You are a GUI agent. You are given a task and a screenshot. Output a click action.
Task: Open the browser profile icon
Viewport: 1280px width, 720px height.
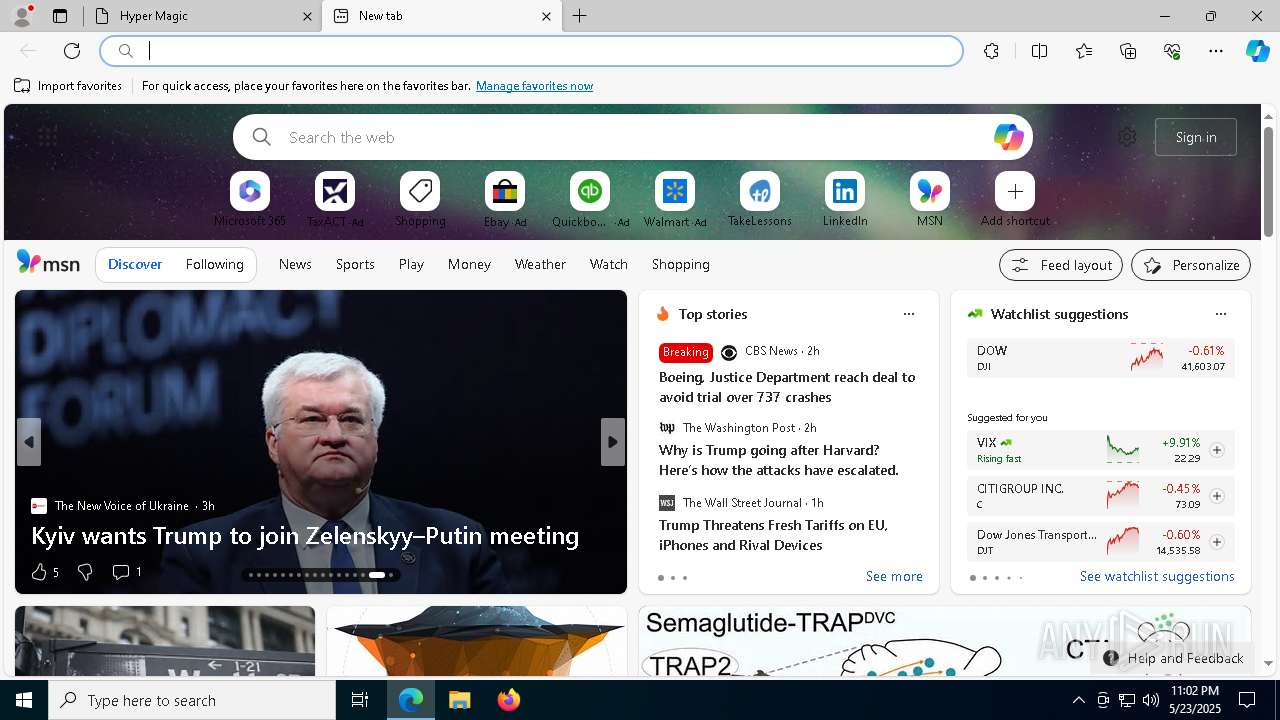(22, 16)
